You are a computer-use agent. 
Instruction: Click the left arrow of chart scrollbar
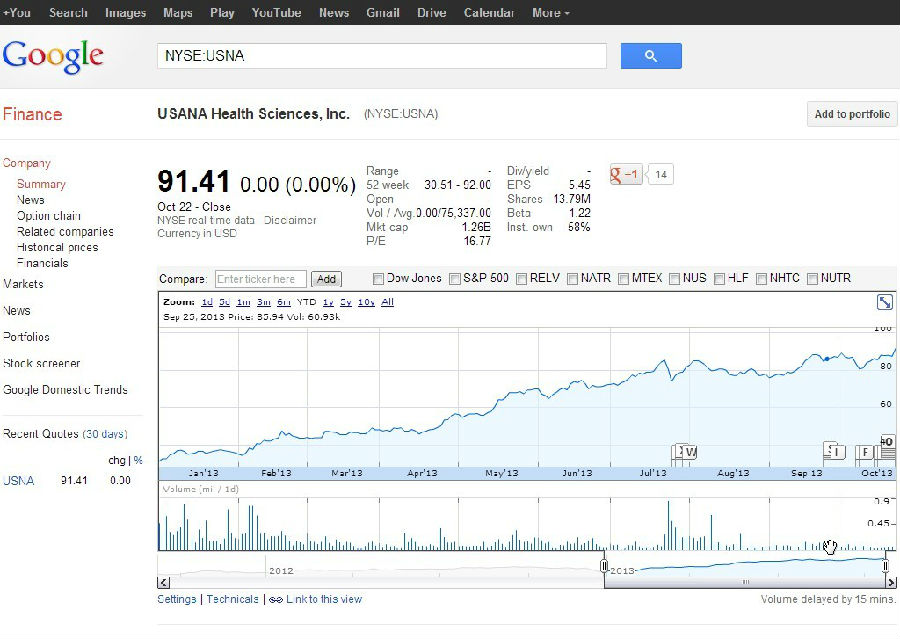pos(164,583)
